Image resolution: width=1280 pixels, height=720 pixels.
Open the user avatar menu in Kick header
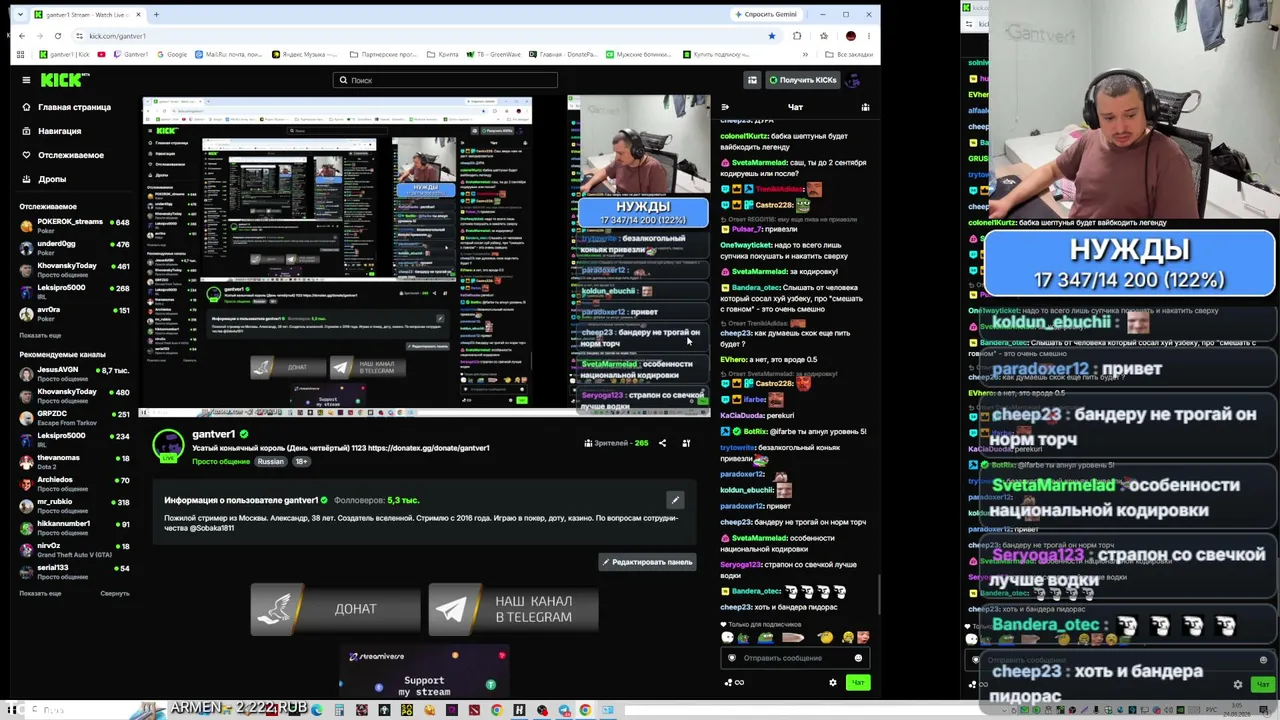coord(853,80)
